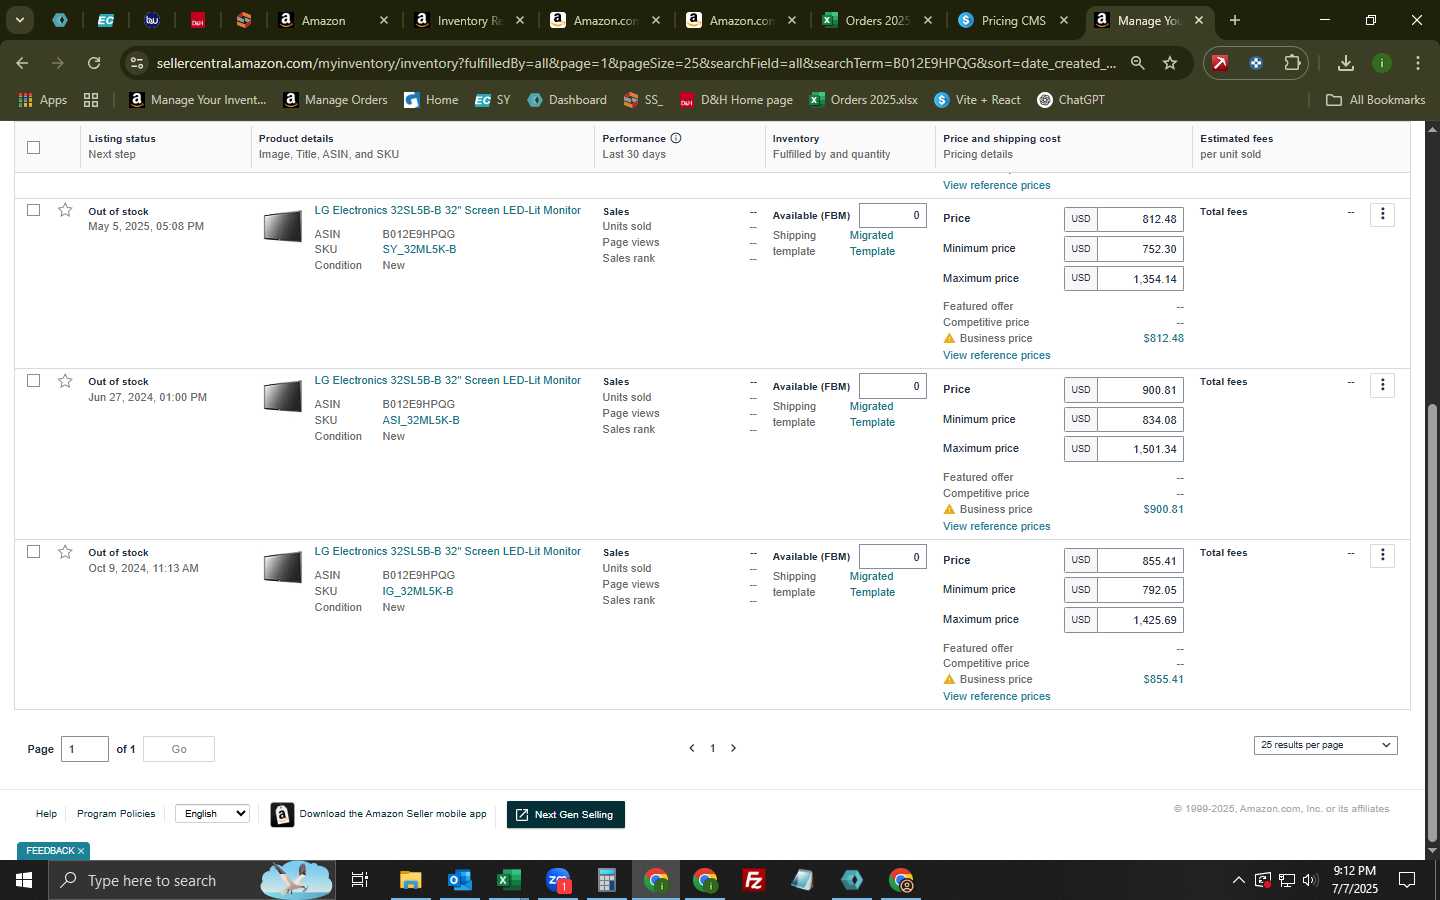Image resolution: width=1440 pixels, height=900 pixels.
Task: Toggle select-all checkbox in table header
Action: pyautogui.click(x=33, y=147)
